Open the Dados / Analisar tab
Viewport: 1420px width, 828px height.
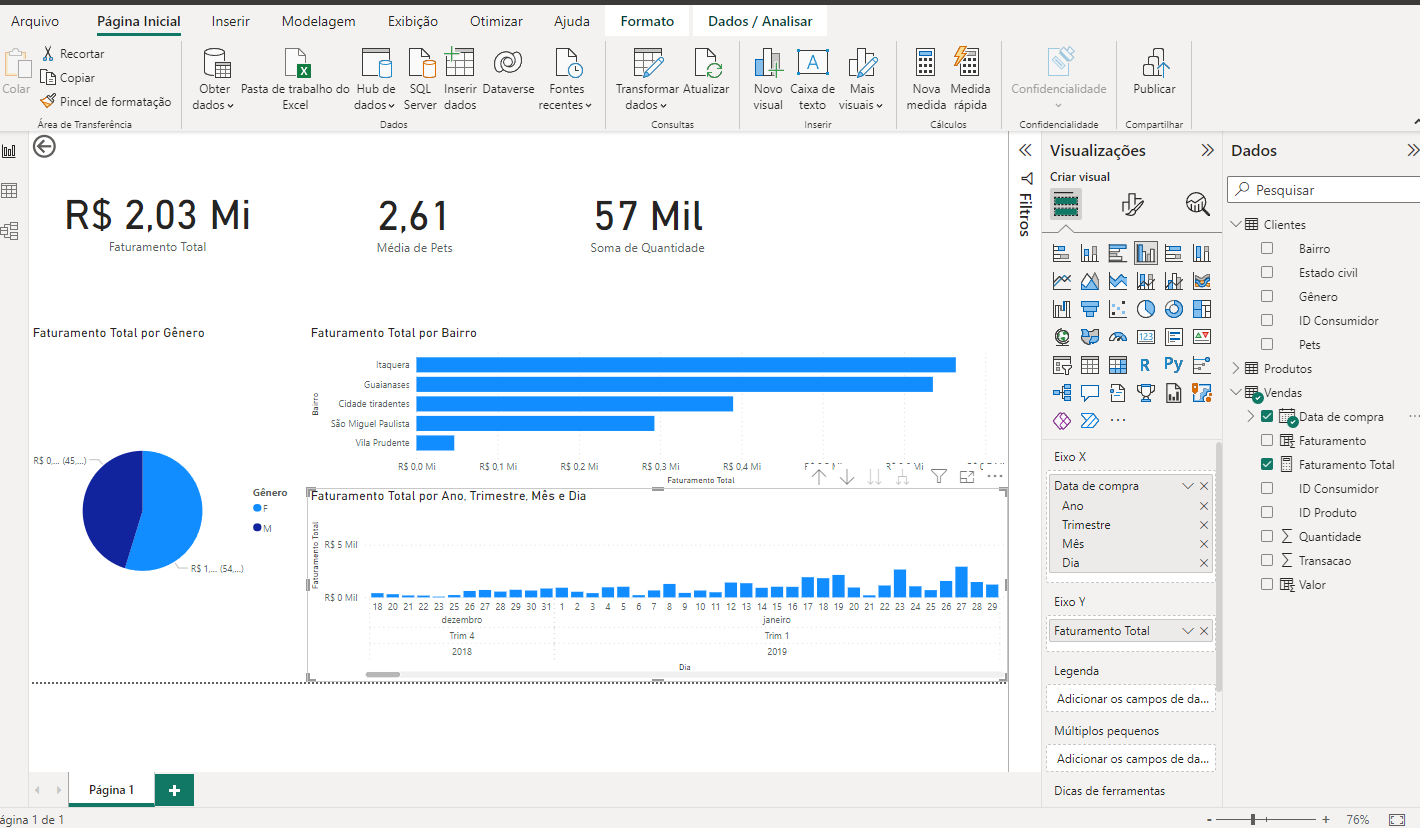click(760, 21)
